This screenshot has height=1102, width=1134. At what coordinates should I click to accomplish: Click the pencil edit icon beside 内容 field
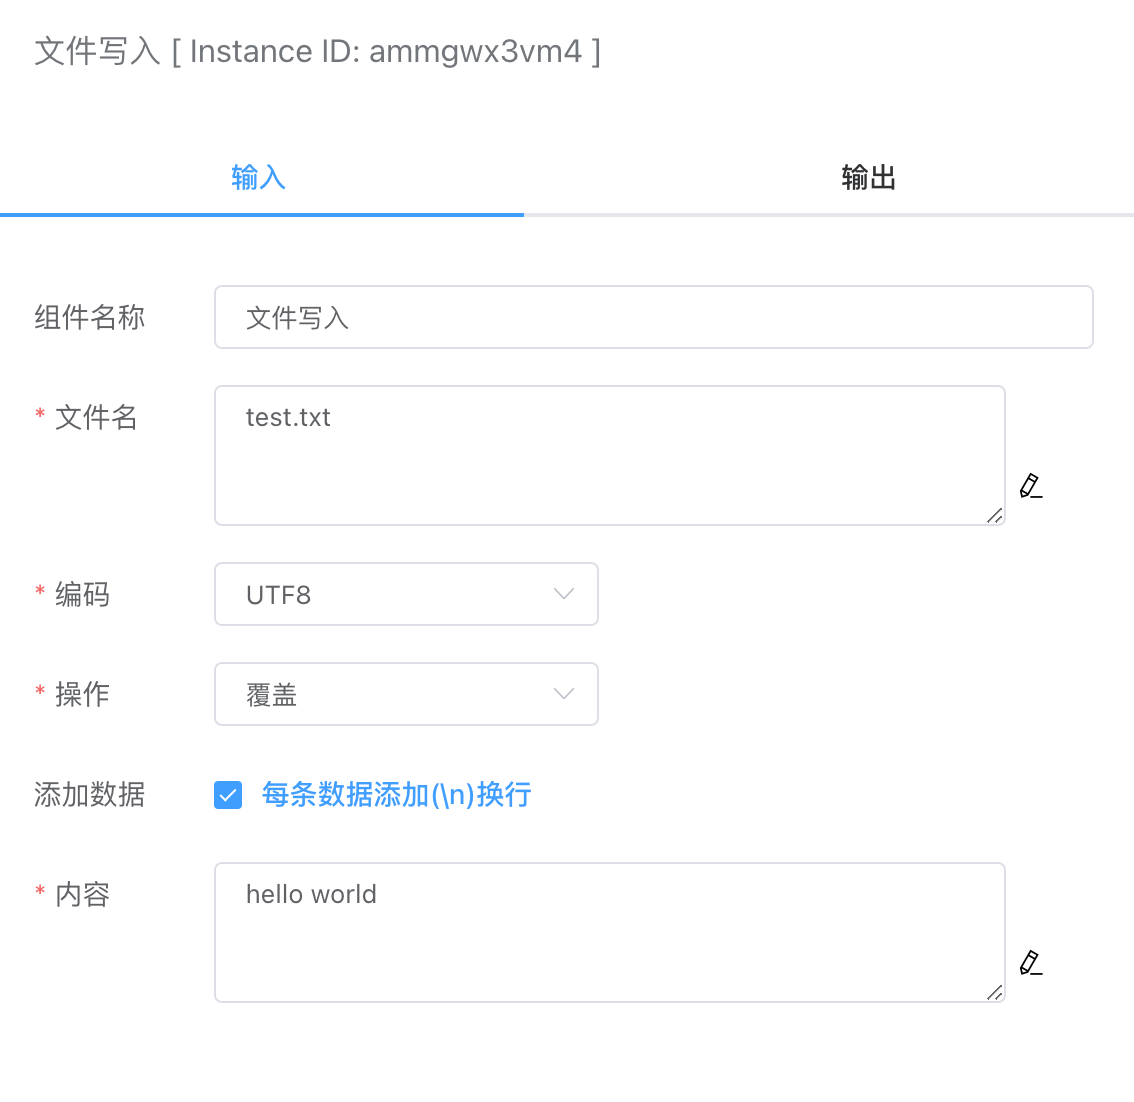1031,963
